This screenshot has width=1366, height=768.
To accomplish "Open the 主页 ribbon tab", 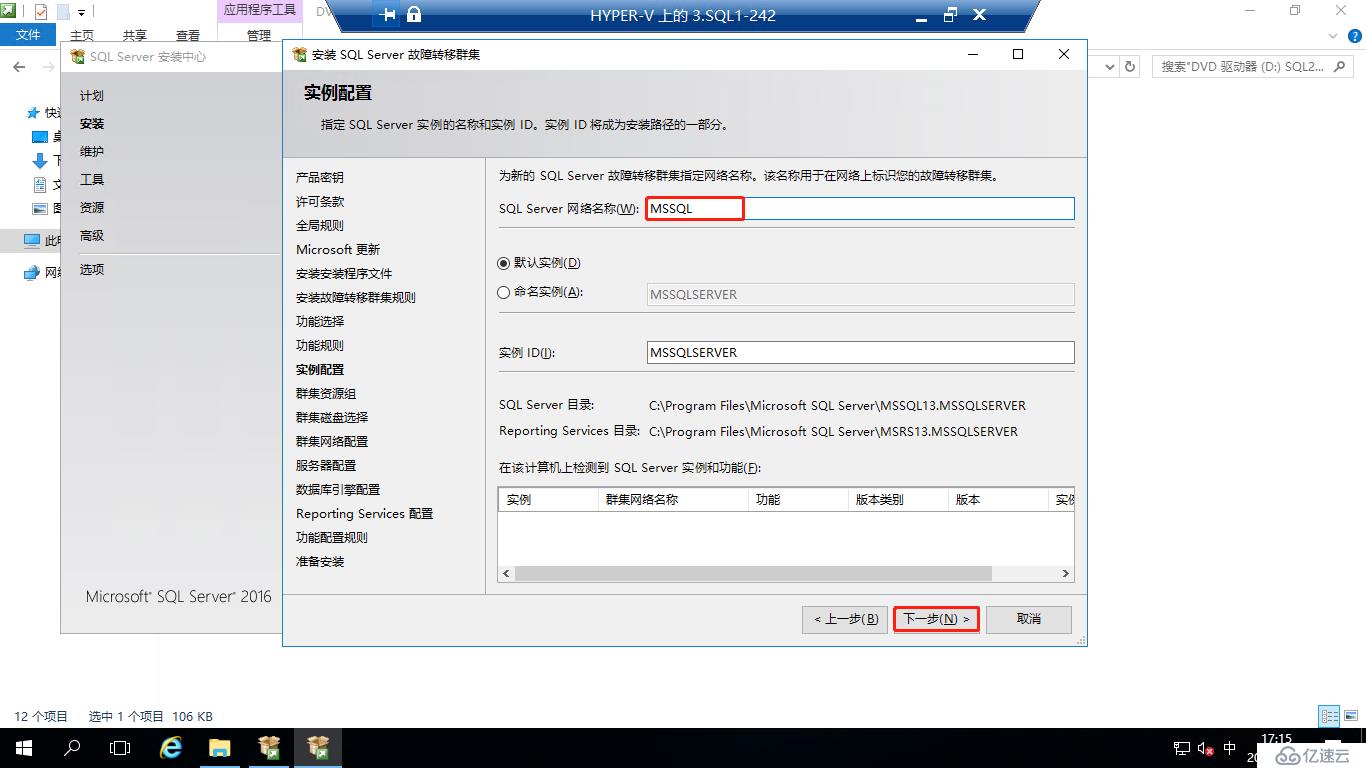I will 82,35.
